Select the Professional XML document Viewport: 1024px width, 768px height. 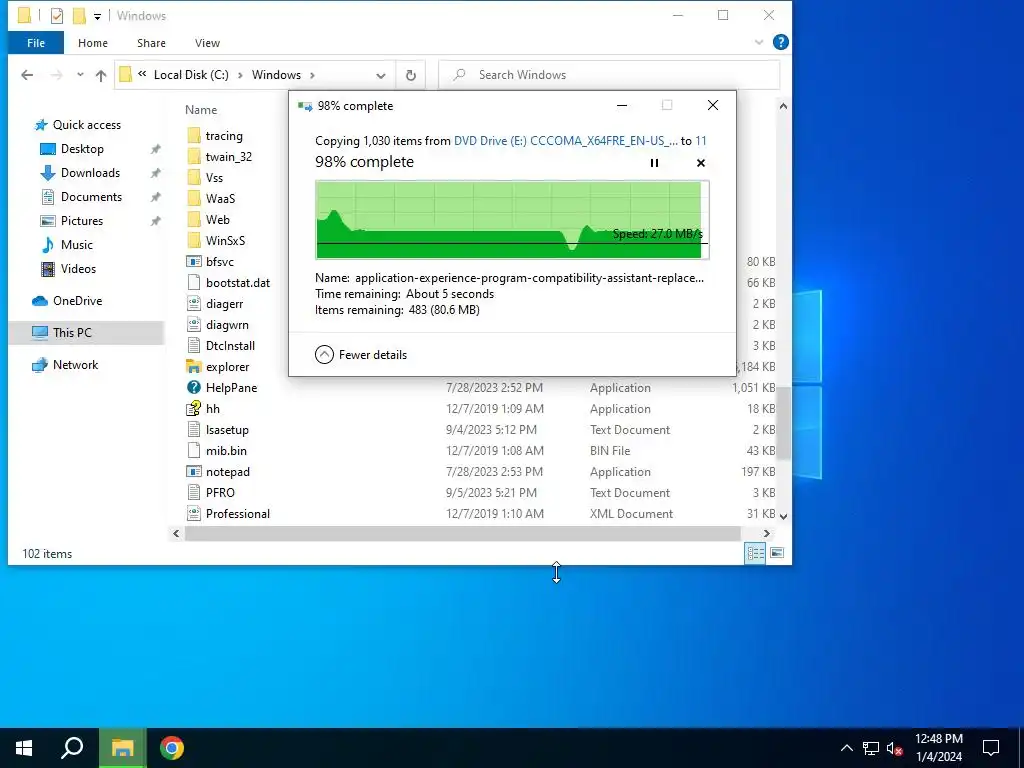(238, 514)
